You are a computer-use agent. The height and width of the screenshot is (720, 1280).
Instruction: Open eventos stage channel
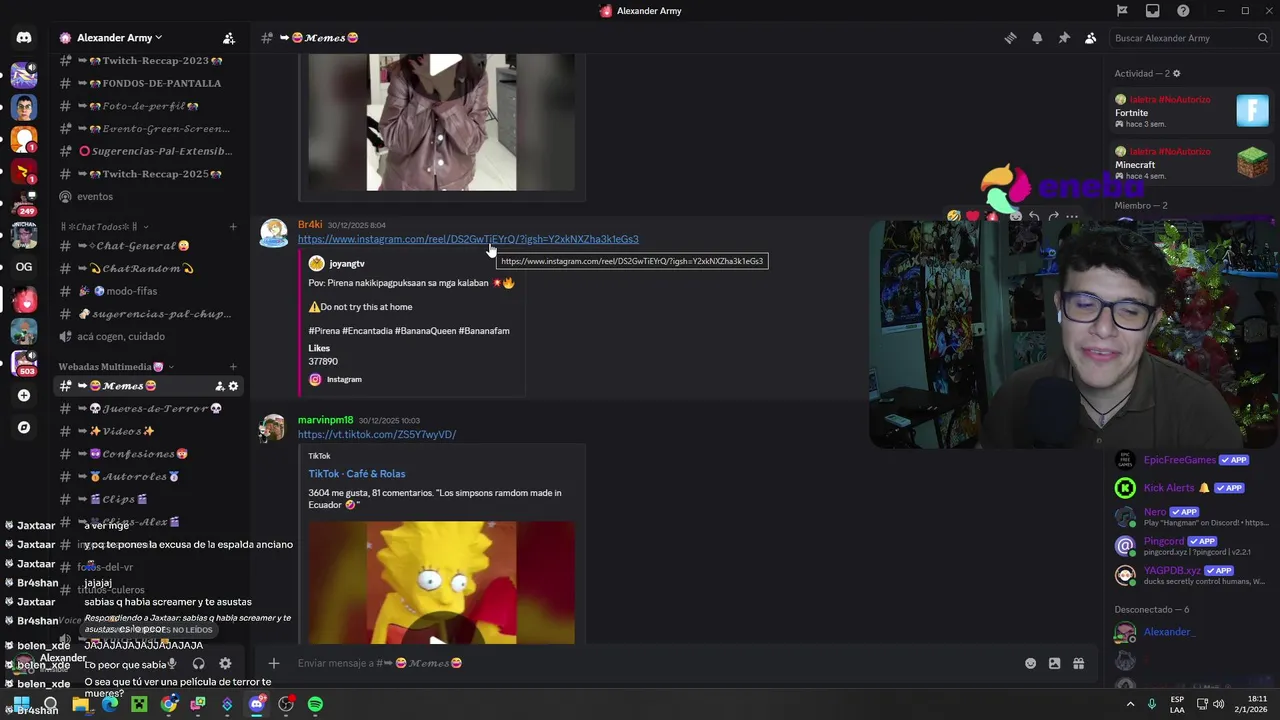[x=148, y=196]
